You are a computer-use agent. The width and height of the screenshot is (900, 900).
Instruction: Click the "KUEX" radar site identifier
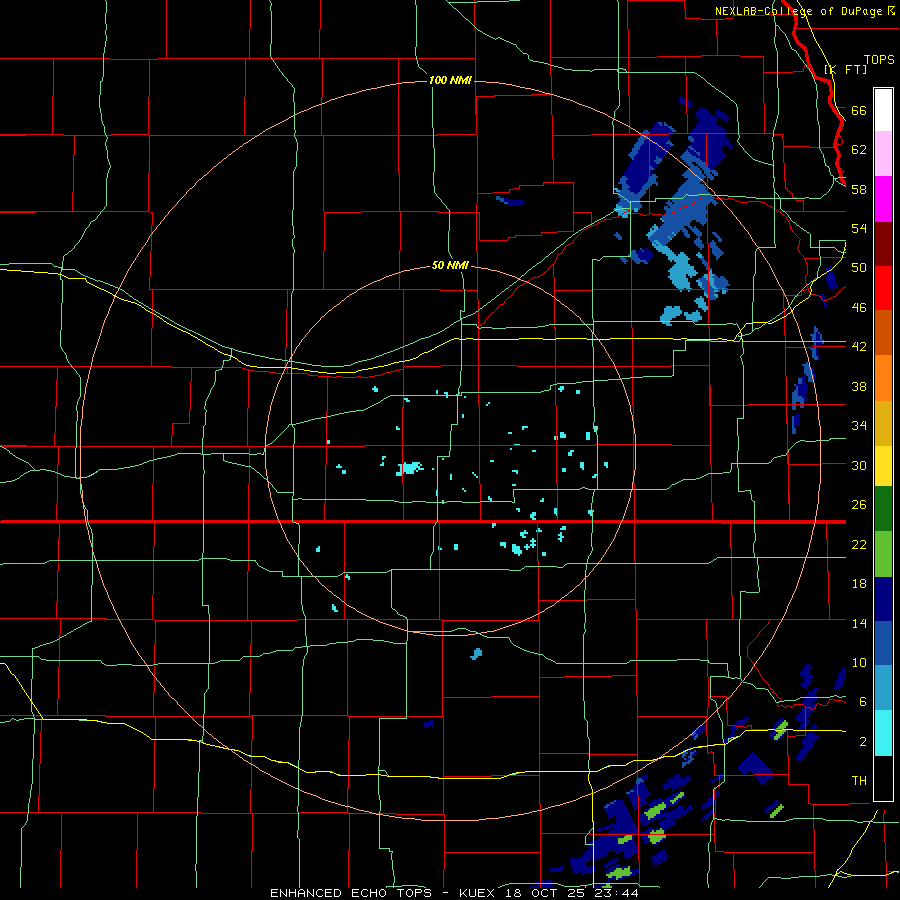(480, 893)
